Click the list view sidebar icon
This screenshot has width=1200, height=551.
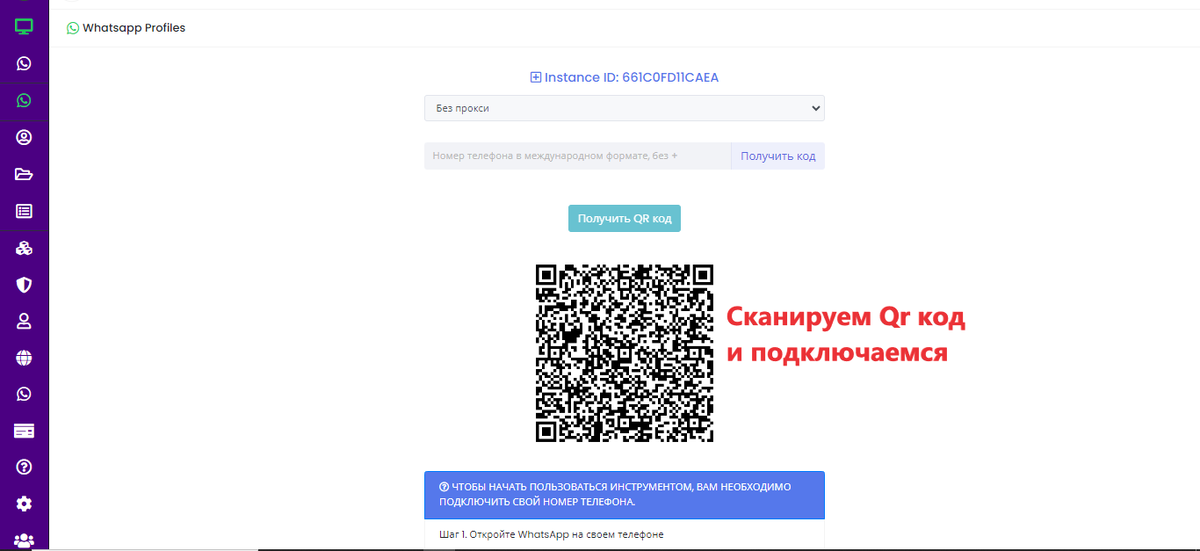coord(24,211)
